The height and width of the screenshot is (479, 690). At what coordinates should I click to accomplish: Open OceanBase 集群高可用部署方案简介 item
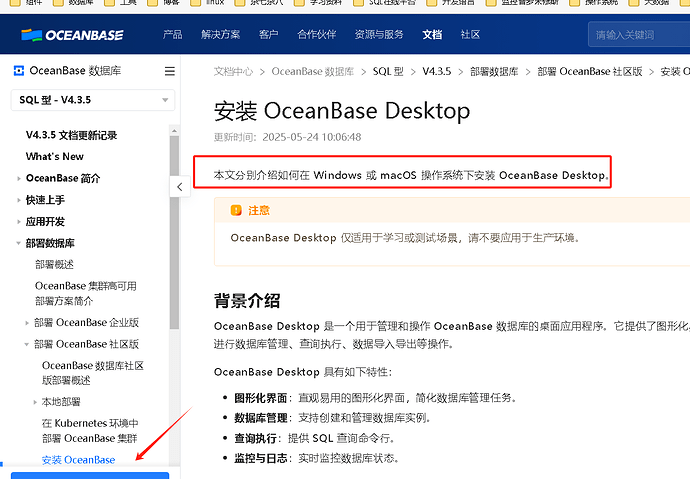(86, 293)
